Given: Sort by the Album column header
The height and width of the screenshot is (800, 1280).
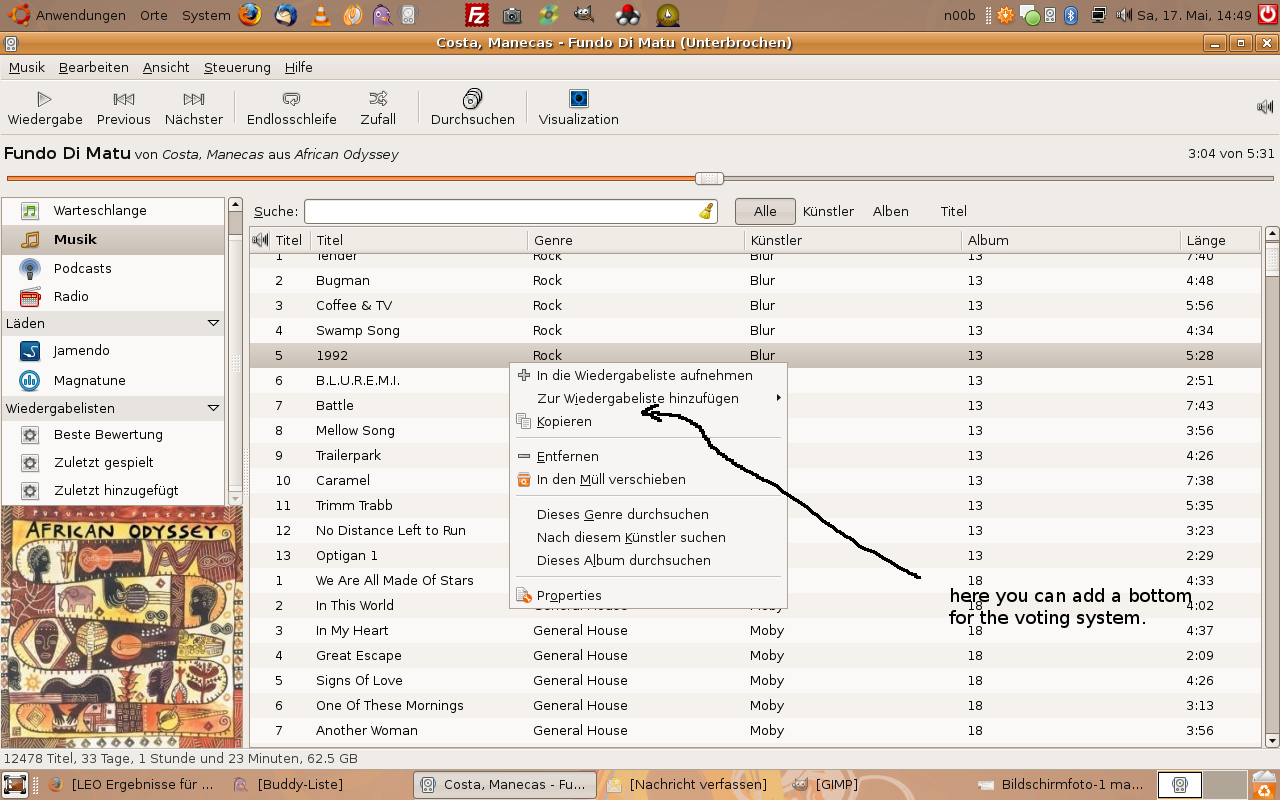Looking at the screenshot, I should (1071, 240).
